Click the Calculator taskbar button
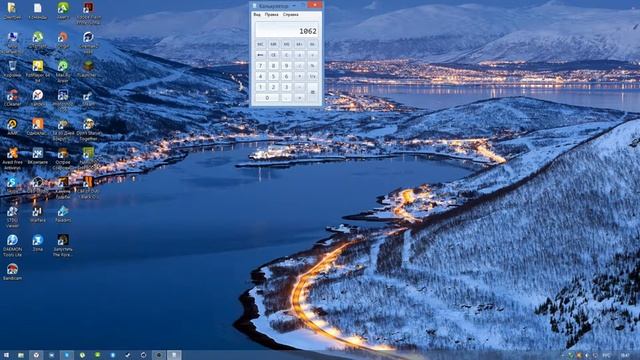The image size is (640, 360). (x=174, y=355)
